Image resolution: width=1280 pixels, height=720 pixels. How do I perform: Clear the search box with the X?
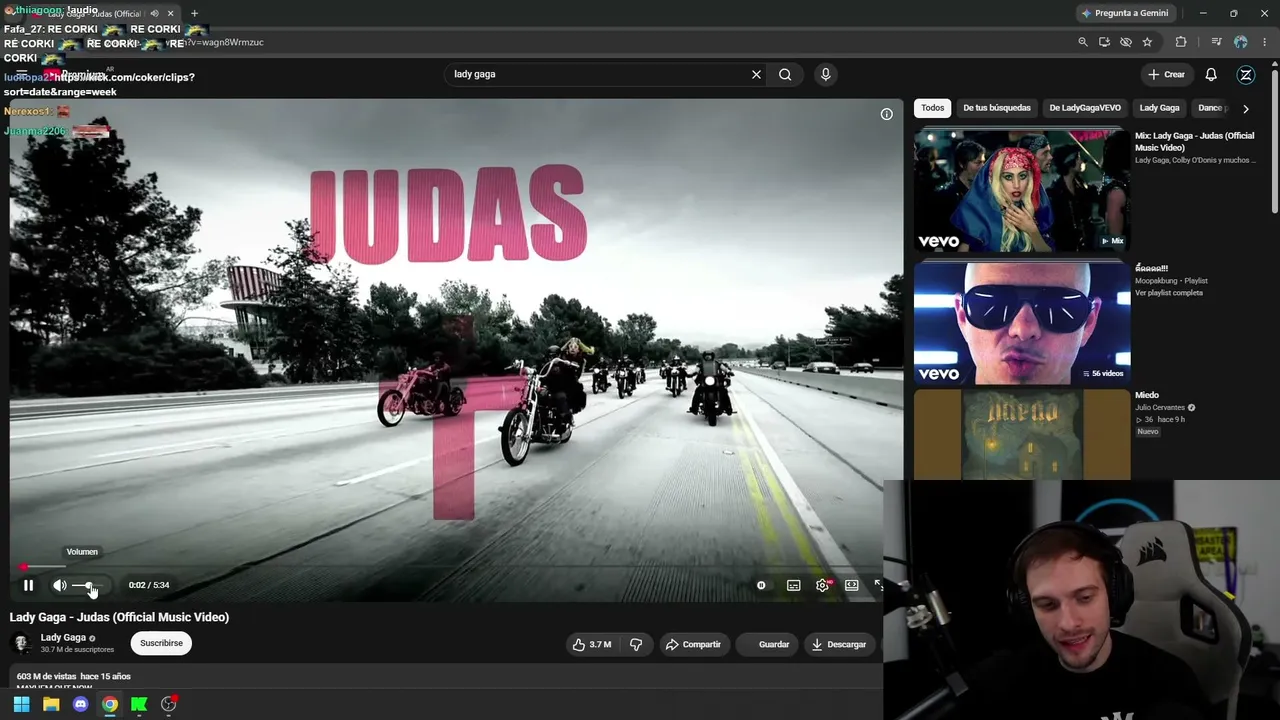tap(756, 74)
